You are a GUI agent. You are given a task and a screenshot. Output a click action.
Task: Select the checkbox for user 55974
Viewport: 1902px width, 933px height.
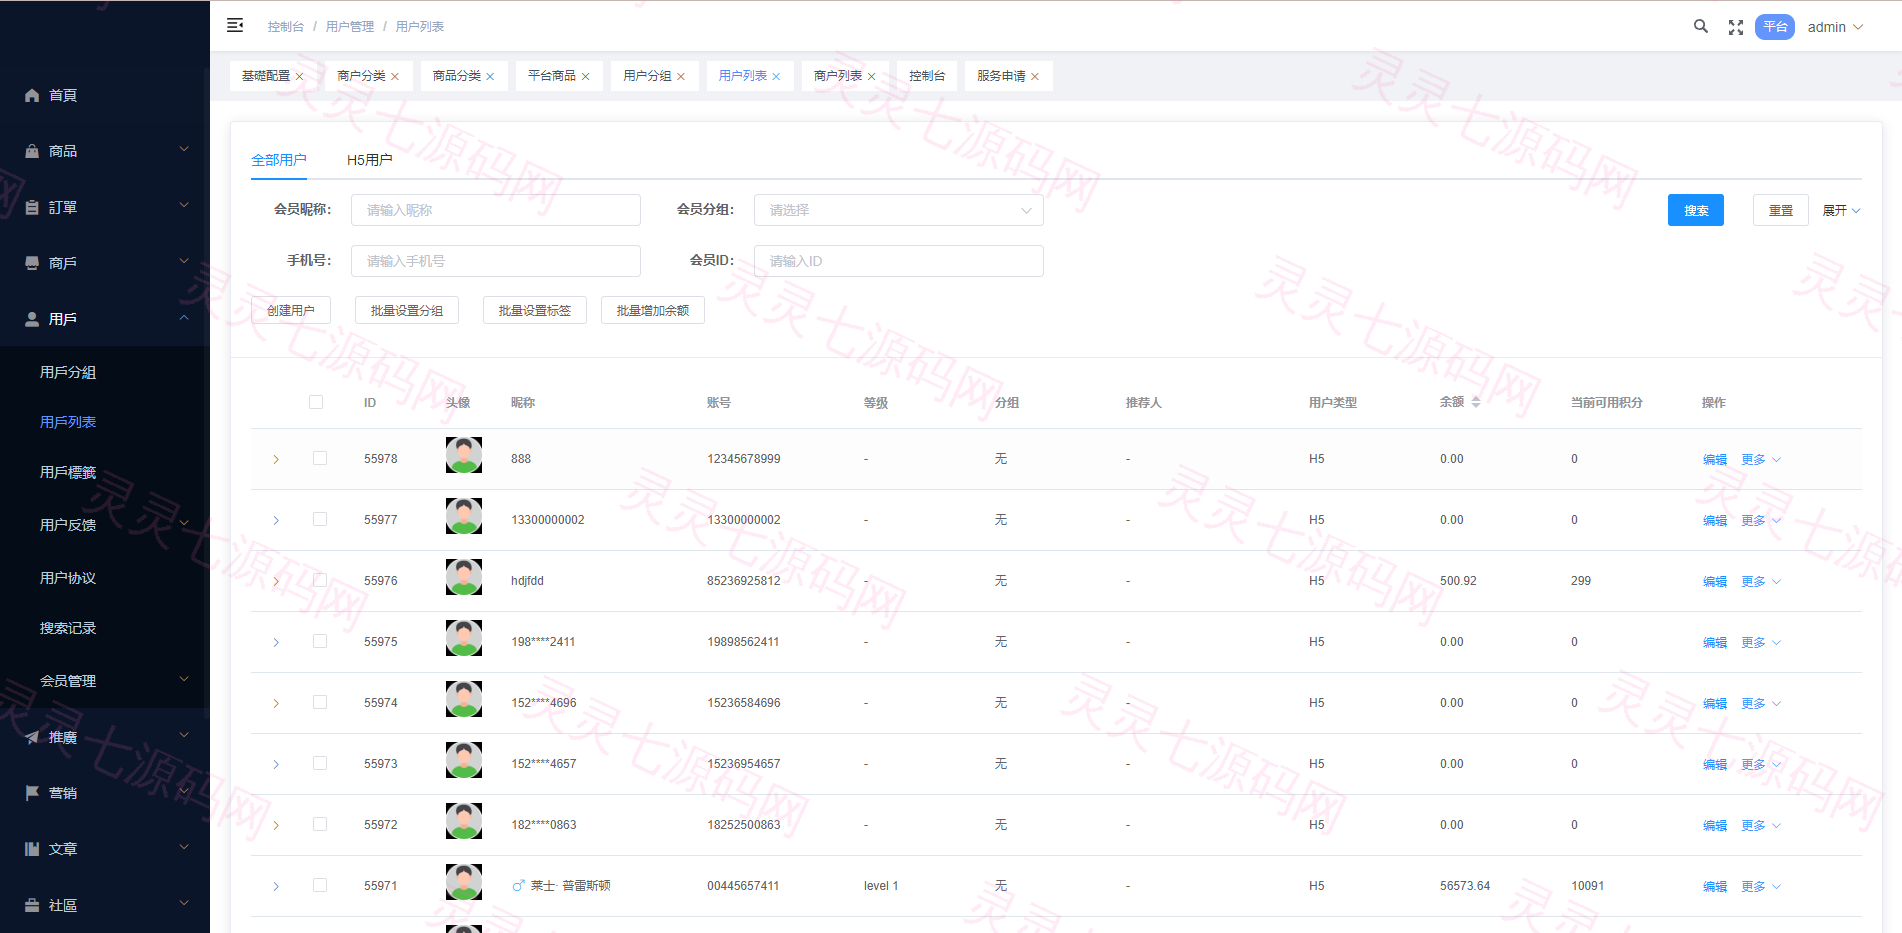(320, 702)
